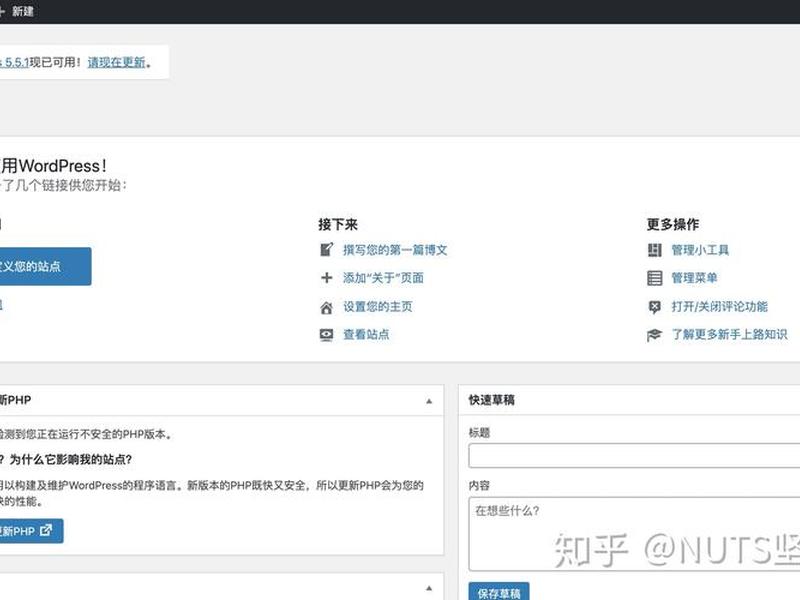Open the 管理小工具 link
Screen dimensions: 800x600
coord(700,250)
